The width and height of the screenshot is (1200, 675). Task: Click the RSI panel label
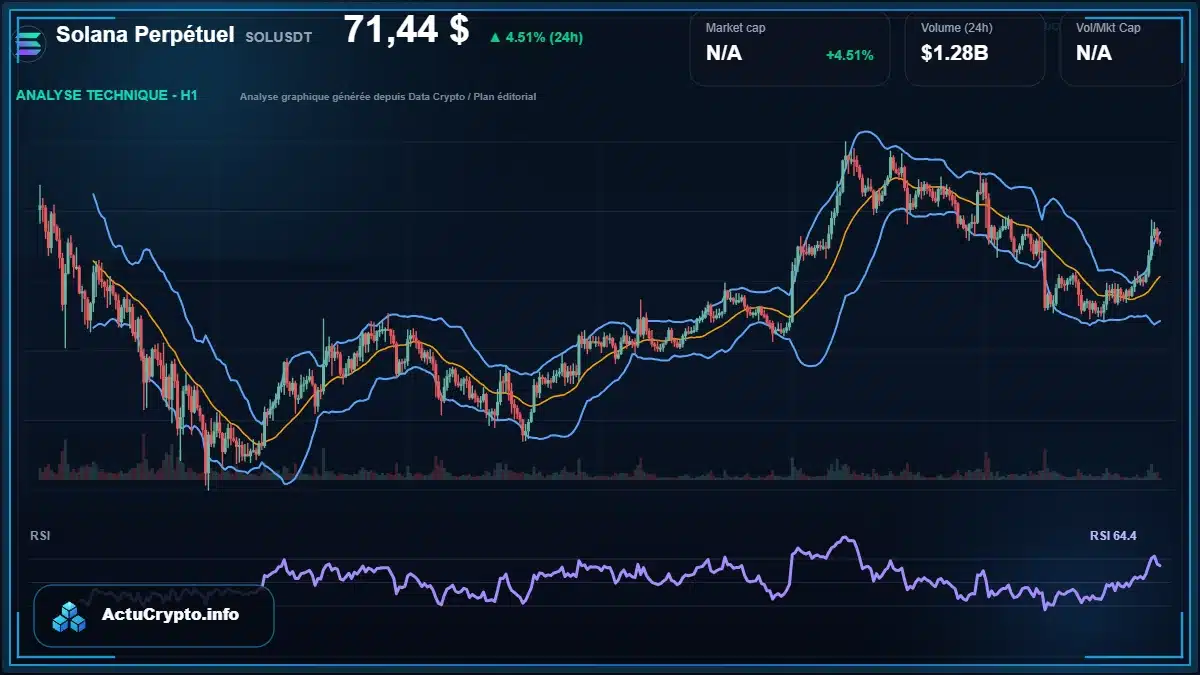pos(40,536)
